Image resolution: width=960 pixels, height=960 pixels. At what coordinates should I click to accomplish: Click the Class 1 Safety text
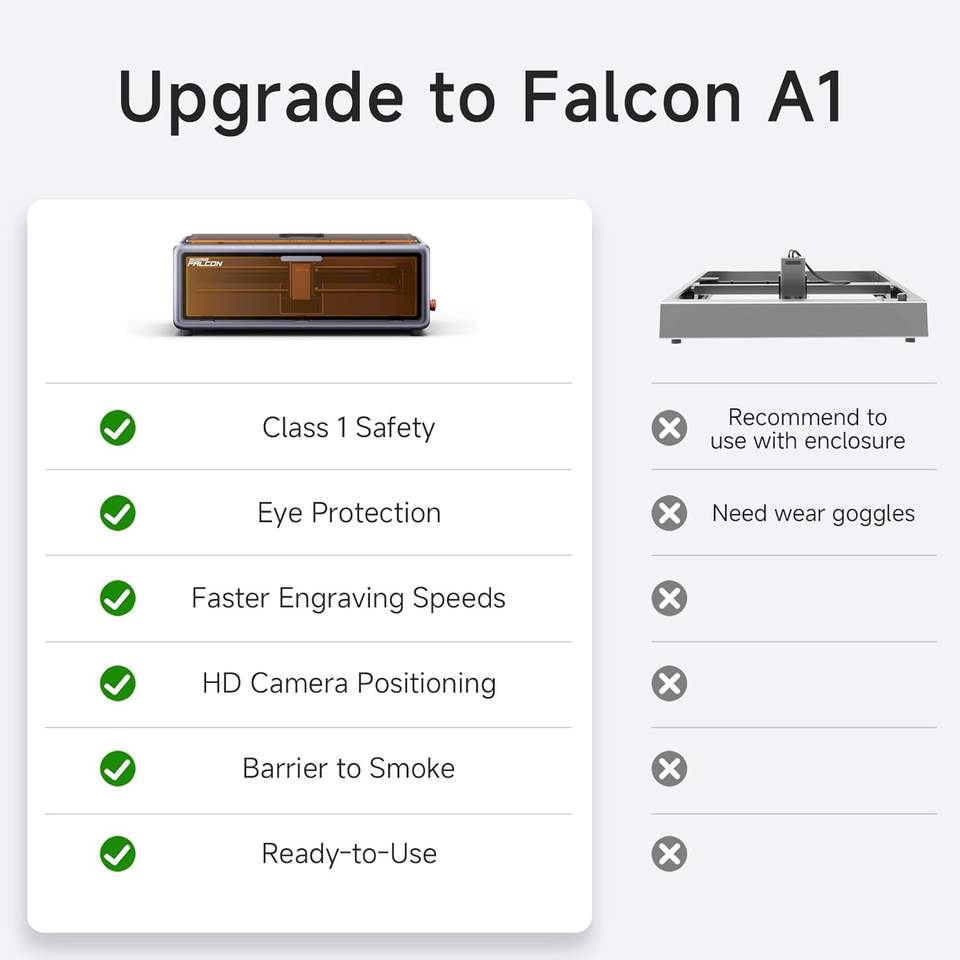(348, 428)
